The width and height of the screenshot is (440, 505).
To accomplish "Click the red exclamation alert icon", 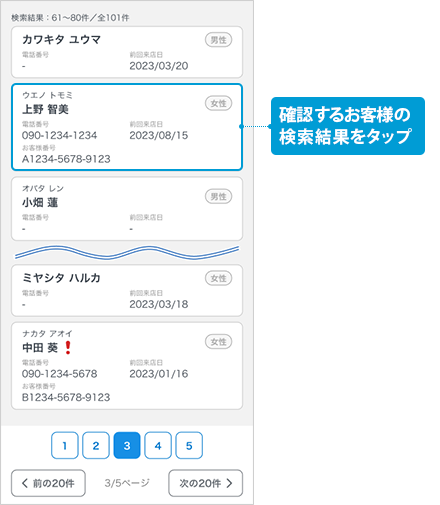I will 68,348.
